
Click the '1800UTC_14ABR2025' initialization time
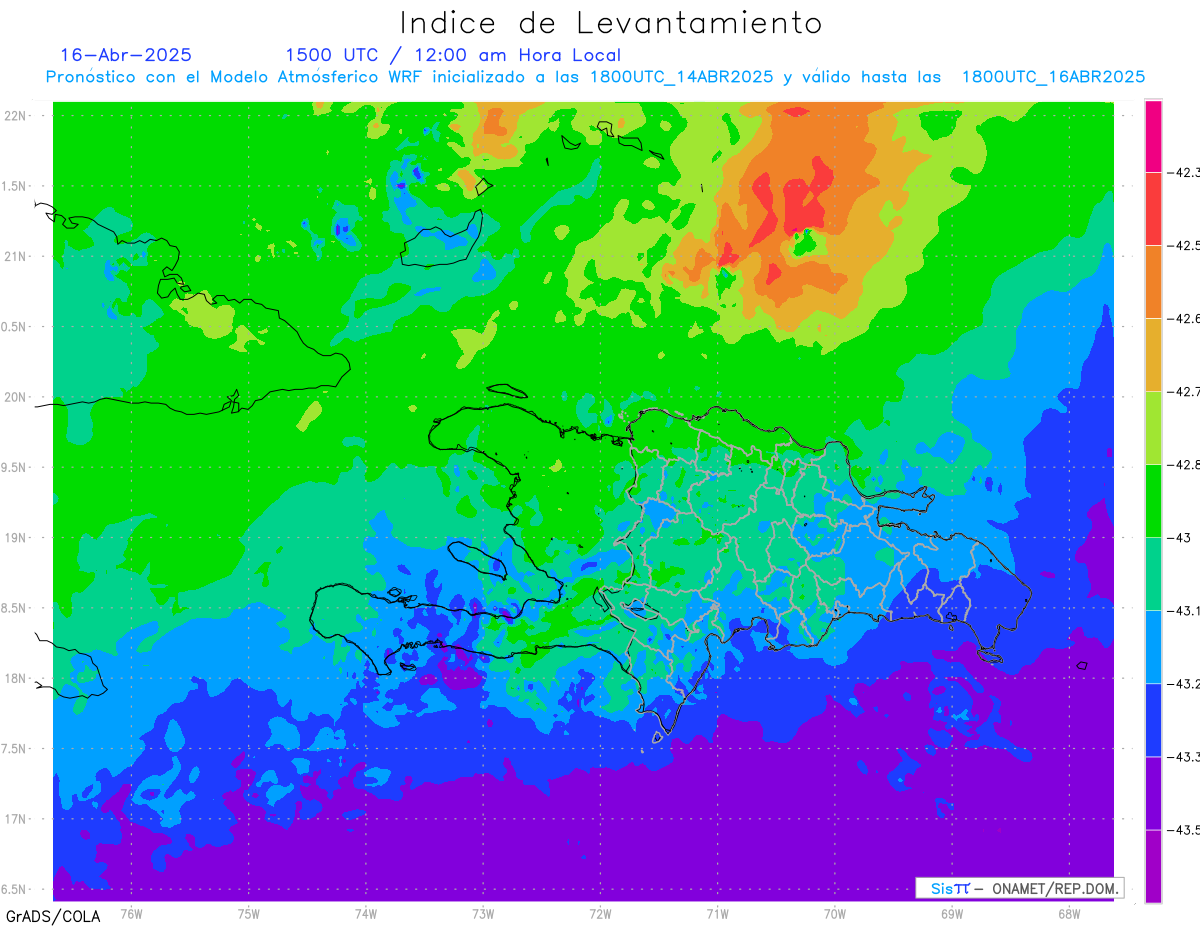point(682,77)
